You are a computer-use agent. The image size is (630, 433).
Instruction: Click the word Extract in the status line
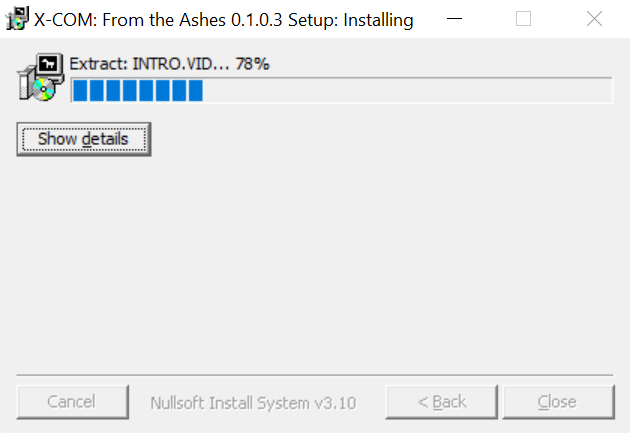[98, 64]
